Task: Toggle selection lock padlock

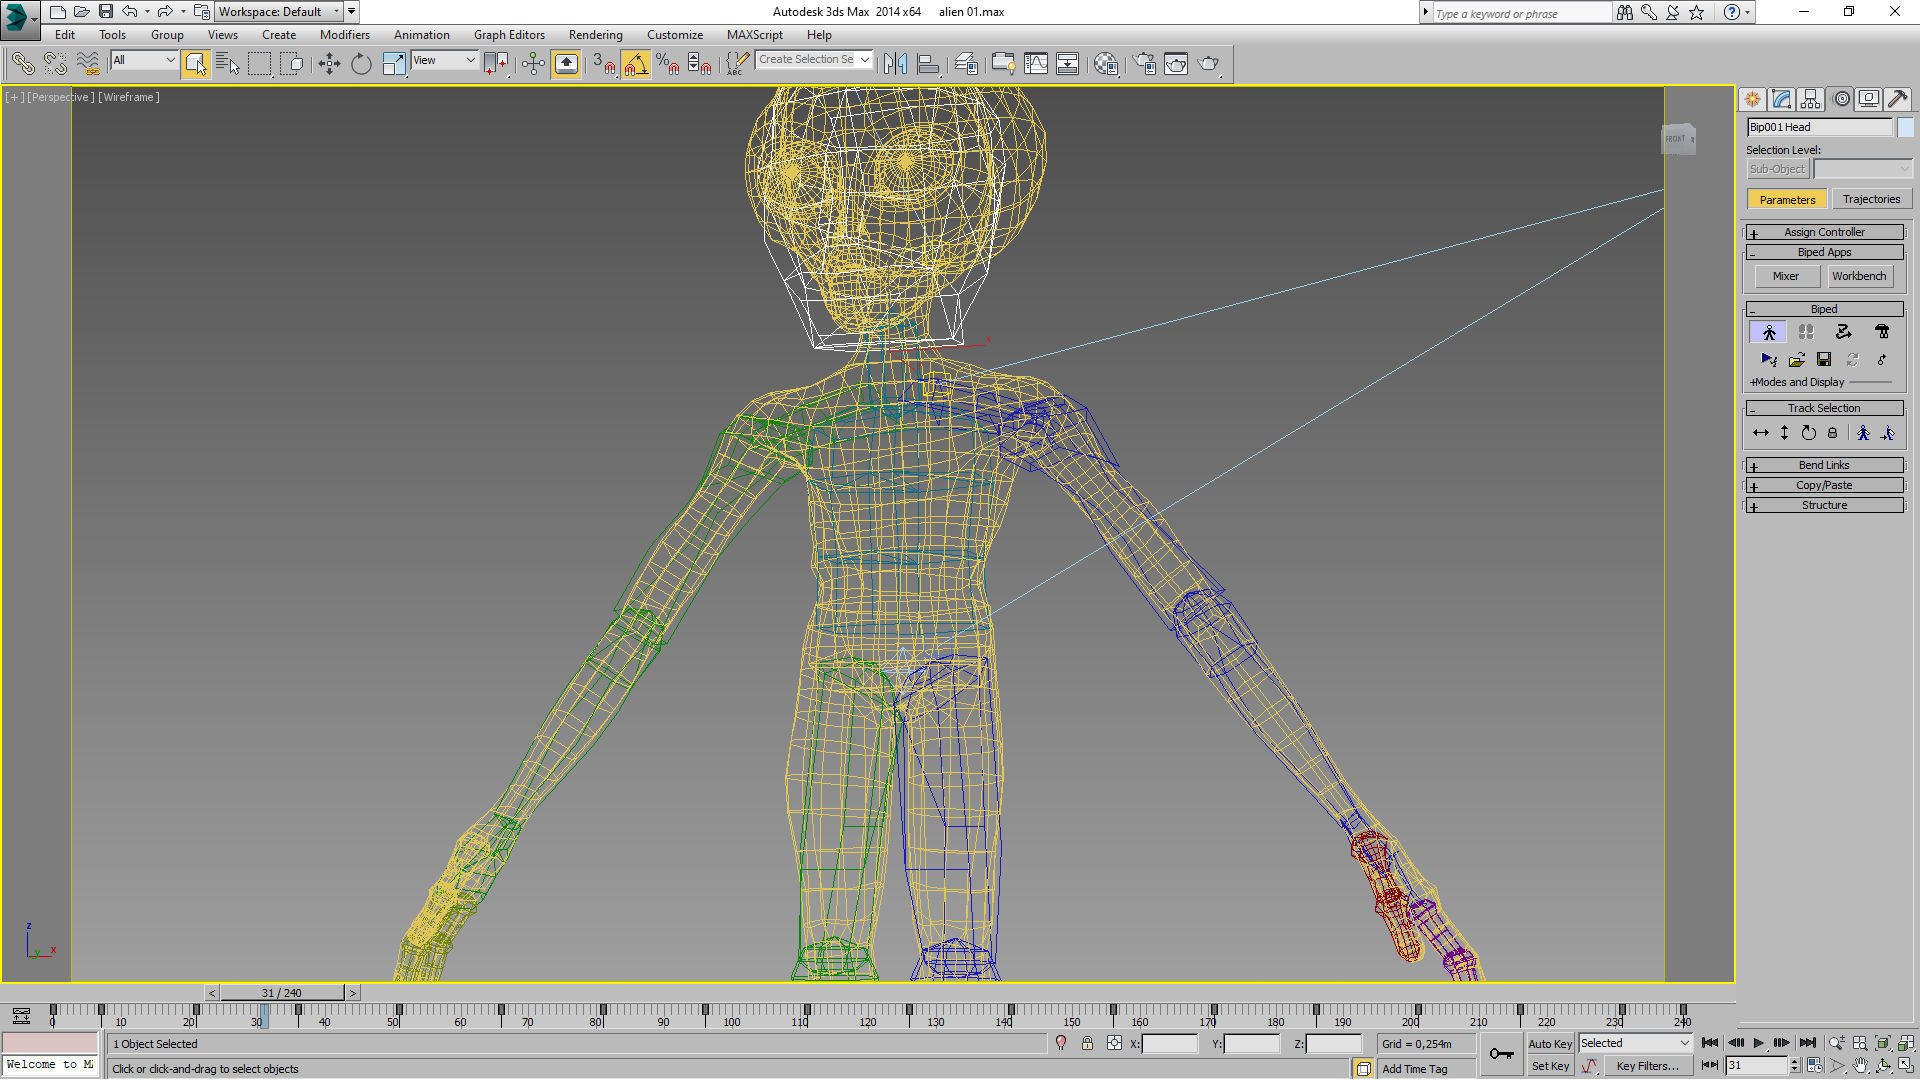Action: [1087, 1043]
